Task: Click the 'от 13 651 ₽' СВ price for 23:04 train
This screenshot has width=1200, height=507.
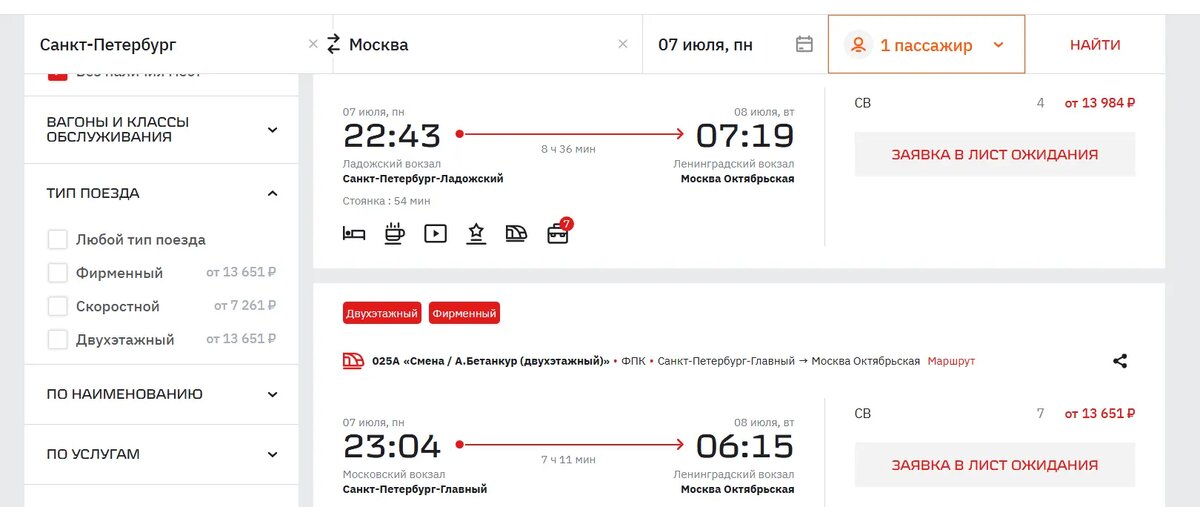Action: [x=1099, y=413]
